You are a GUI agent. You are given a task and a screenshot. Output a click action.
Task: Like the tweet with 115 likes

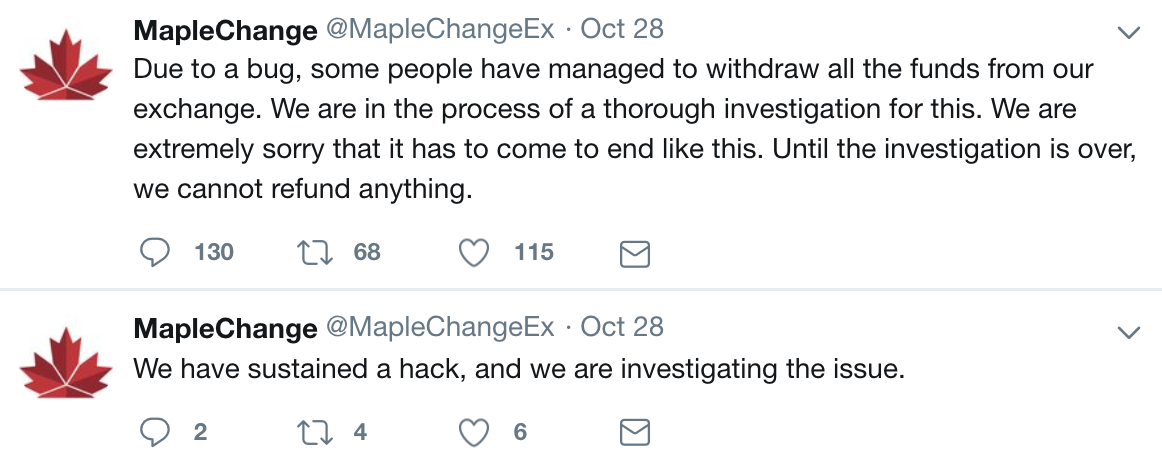coord(474,252)
